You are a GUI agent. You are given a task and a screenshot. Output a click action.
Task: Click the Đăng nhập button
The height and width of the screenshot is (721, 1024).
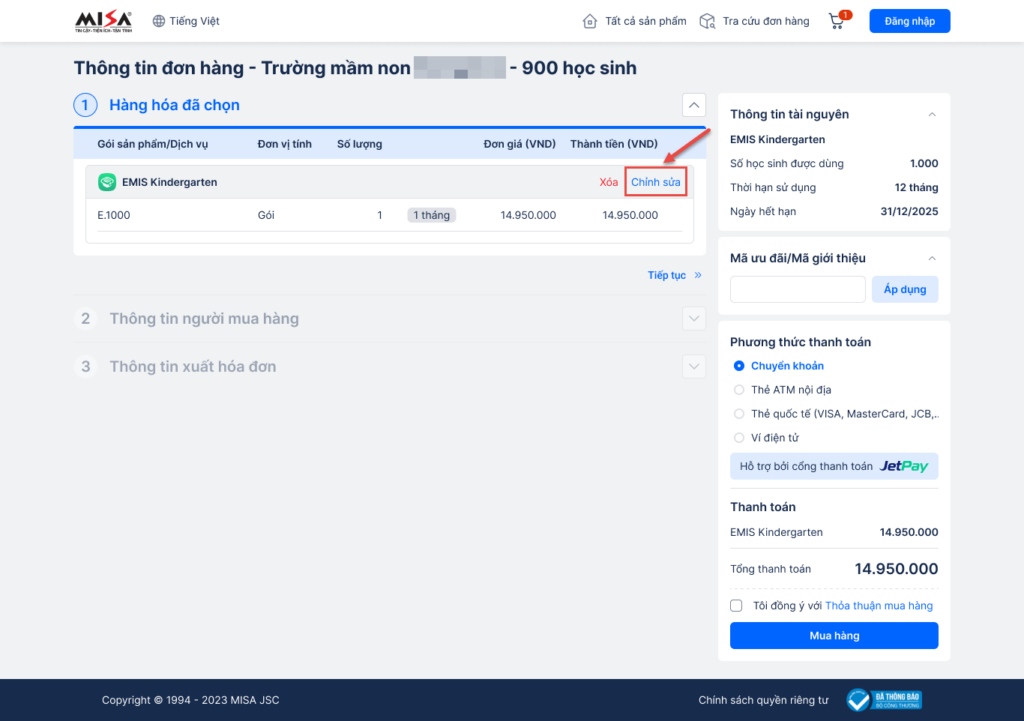[x=910, y=21]
